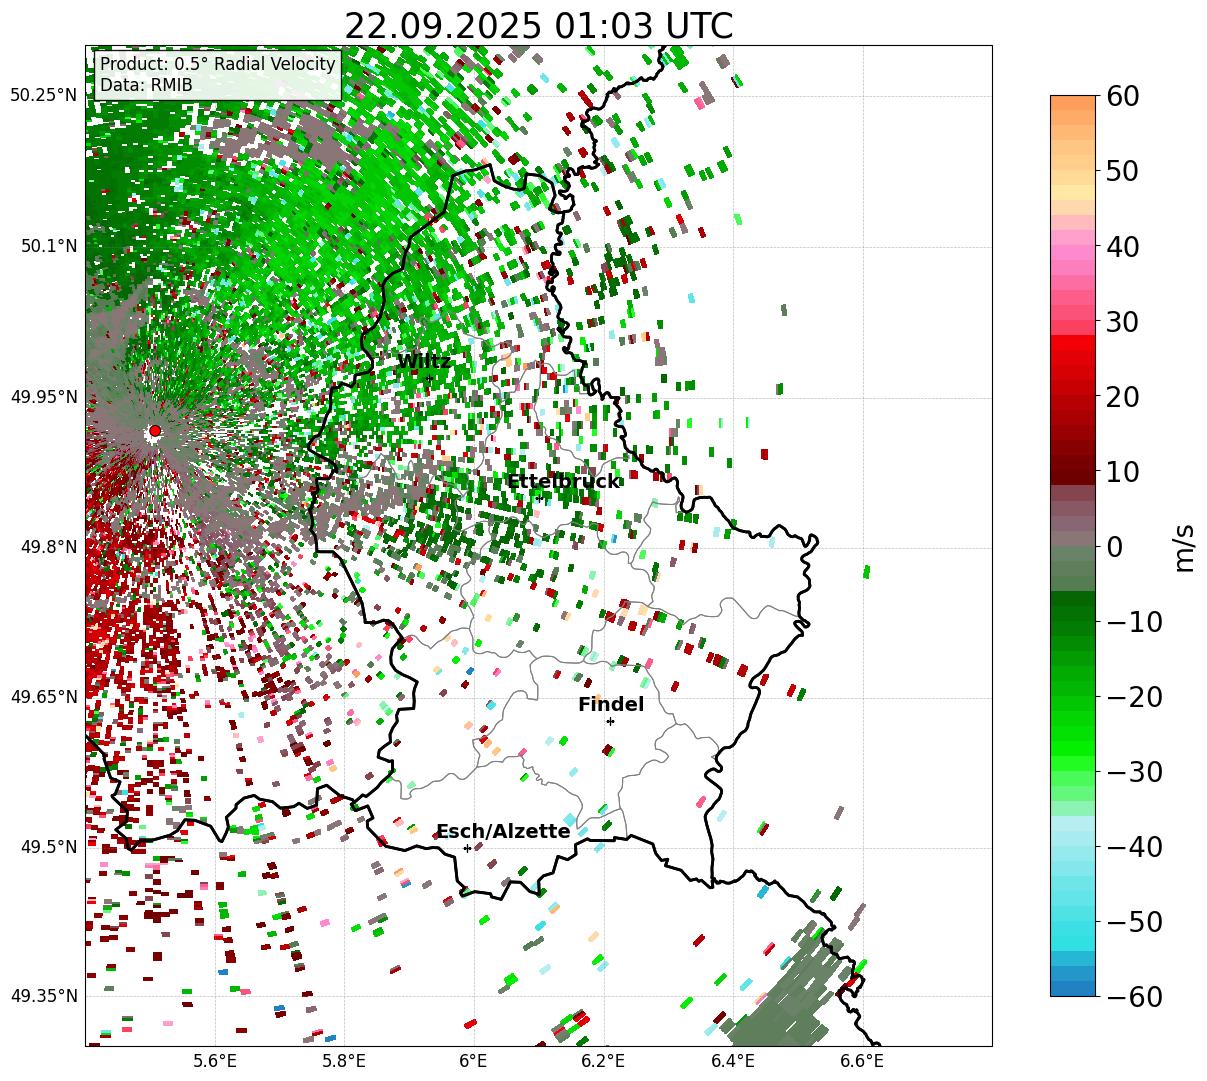This screenshot has height=1081, width=1207.
Task: Click the colorbar value −10
Action: pos(1134,621)
